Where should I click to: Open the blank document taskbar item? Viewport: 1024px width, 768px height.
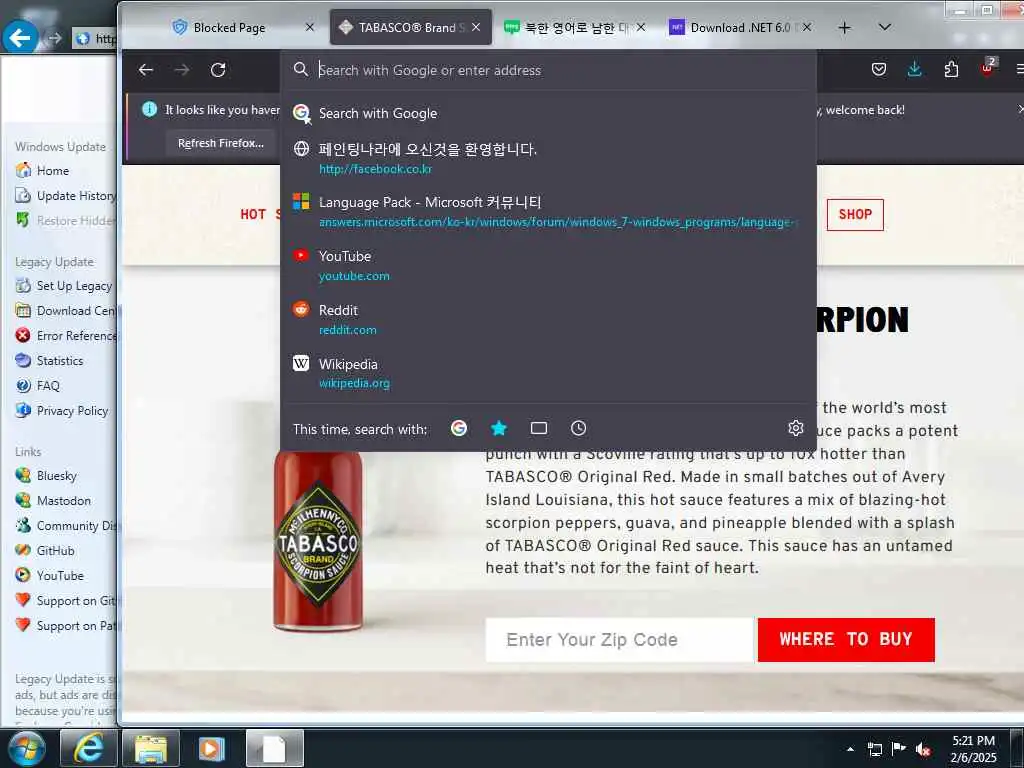274,748
